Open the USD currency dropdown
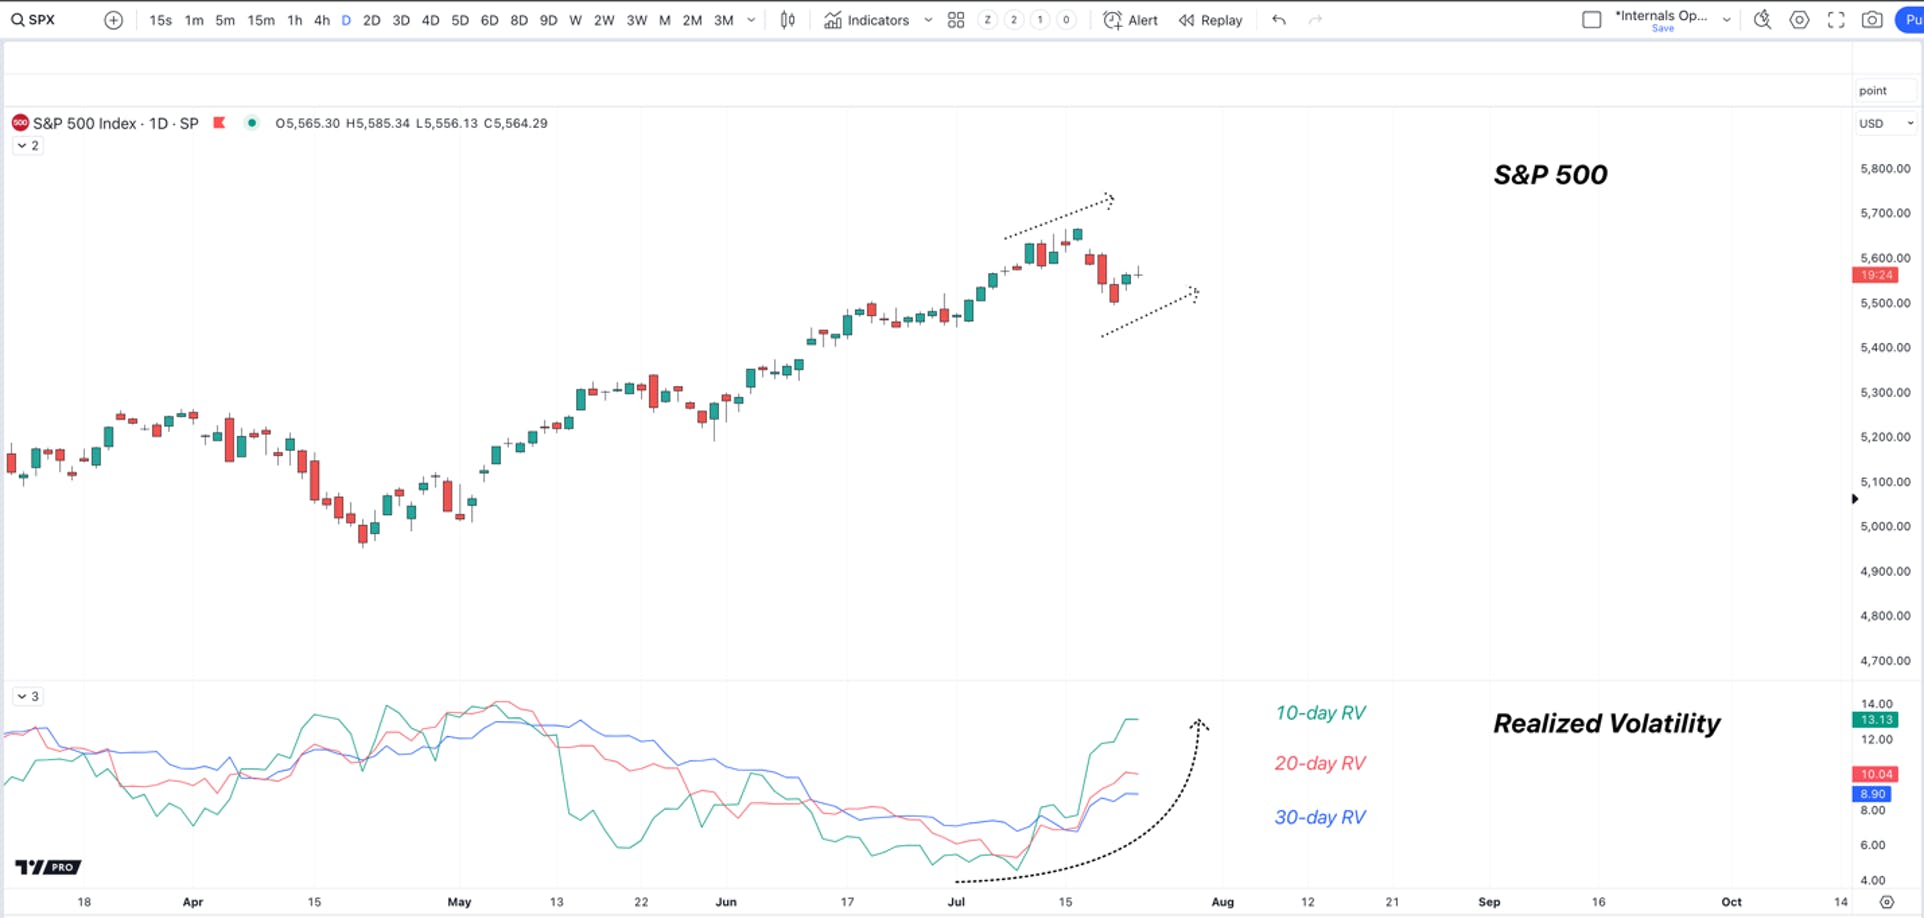This screenshot has width=1924, height=918. [x=1886, y=124]
